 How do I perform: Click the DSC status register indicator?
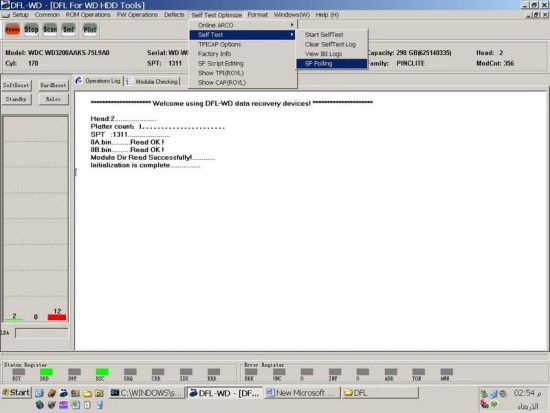click(x=102, y=372)
